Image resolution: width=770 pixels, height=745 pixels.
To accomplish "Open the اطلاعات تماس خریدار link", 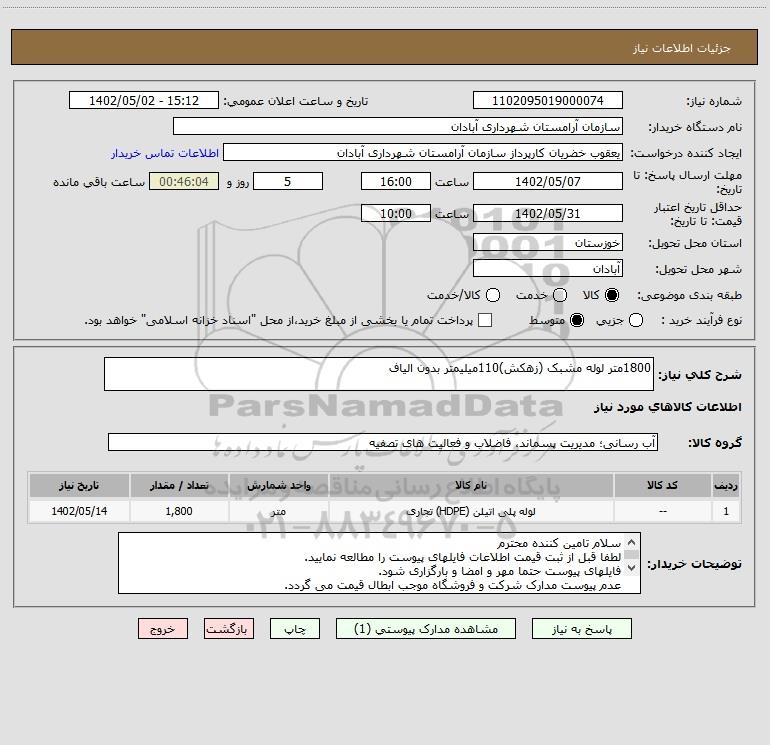I will click(x=165, y=153).
